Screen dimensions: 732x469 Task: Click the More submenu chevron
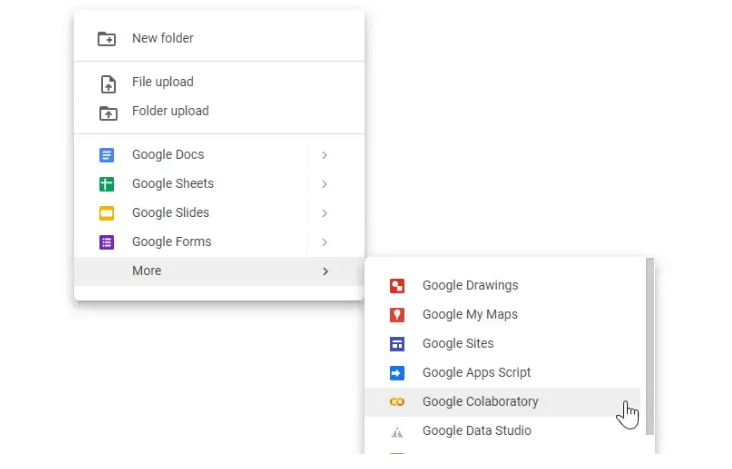click(325, 271)
